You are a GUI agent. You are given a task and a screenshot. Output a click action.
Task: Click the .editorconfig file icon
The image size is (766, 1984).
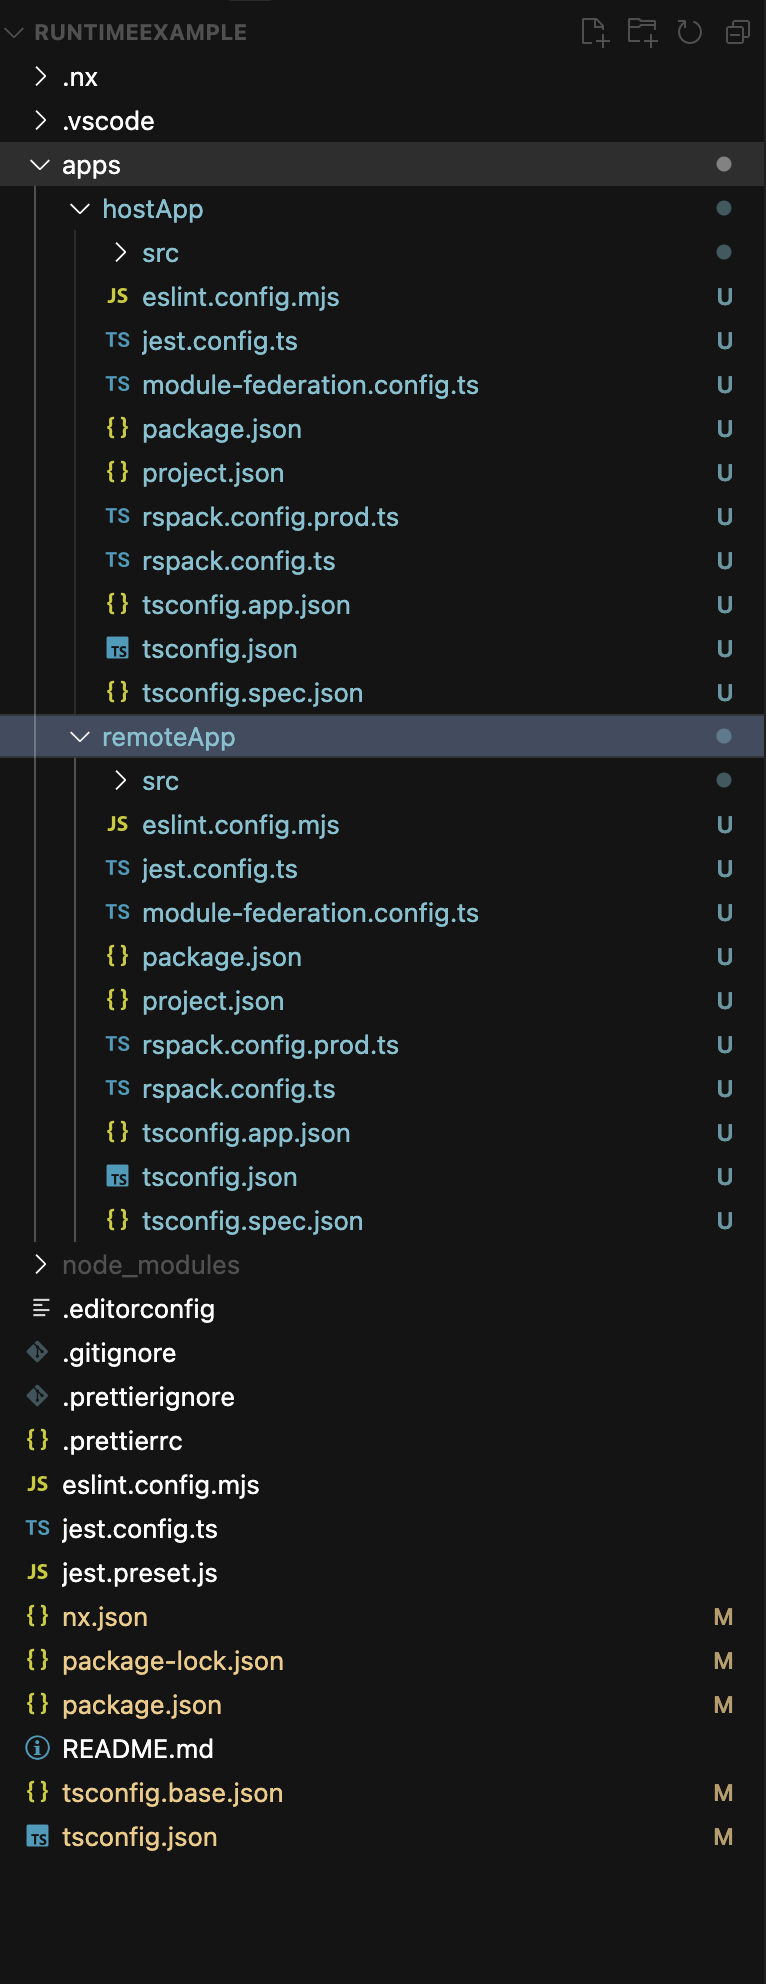coord(41,1309)
